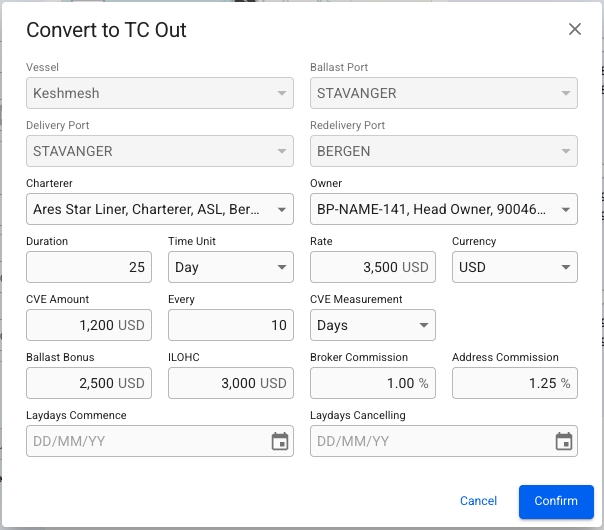This screenshot has width=604, height=530.
Task: Expand the Owner dropdown
Action: pos(443,209)
